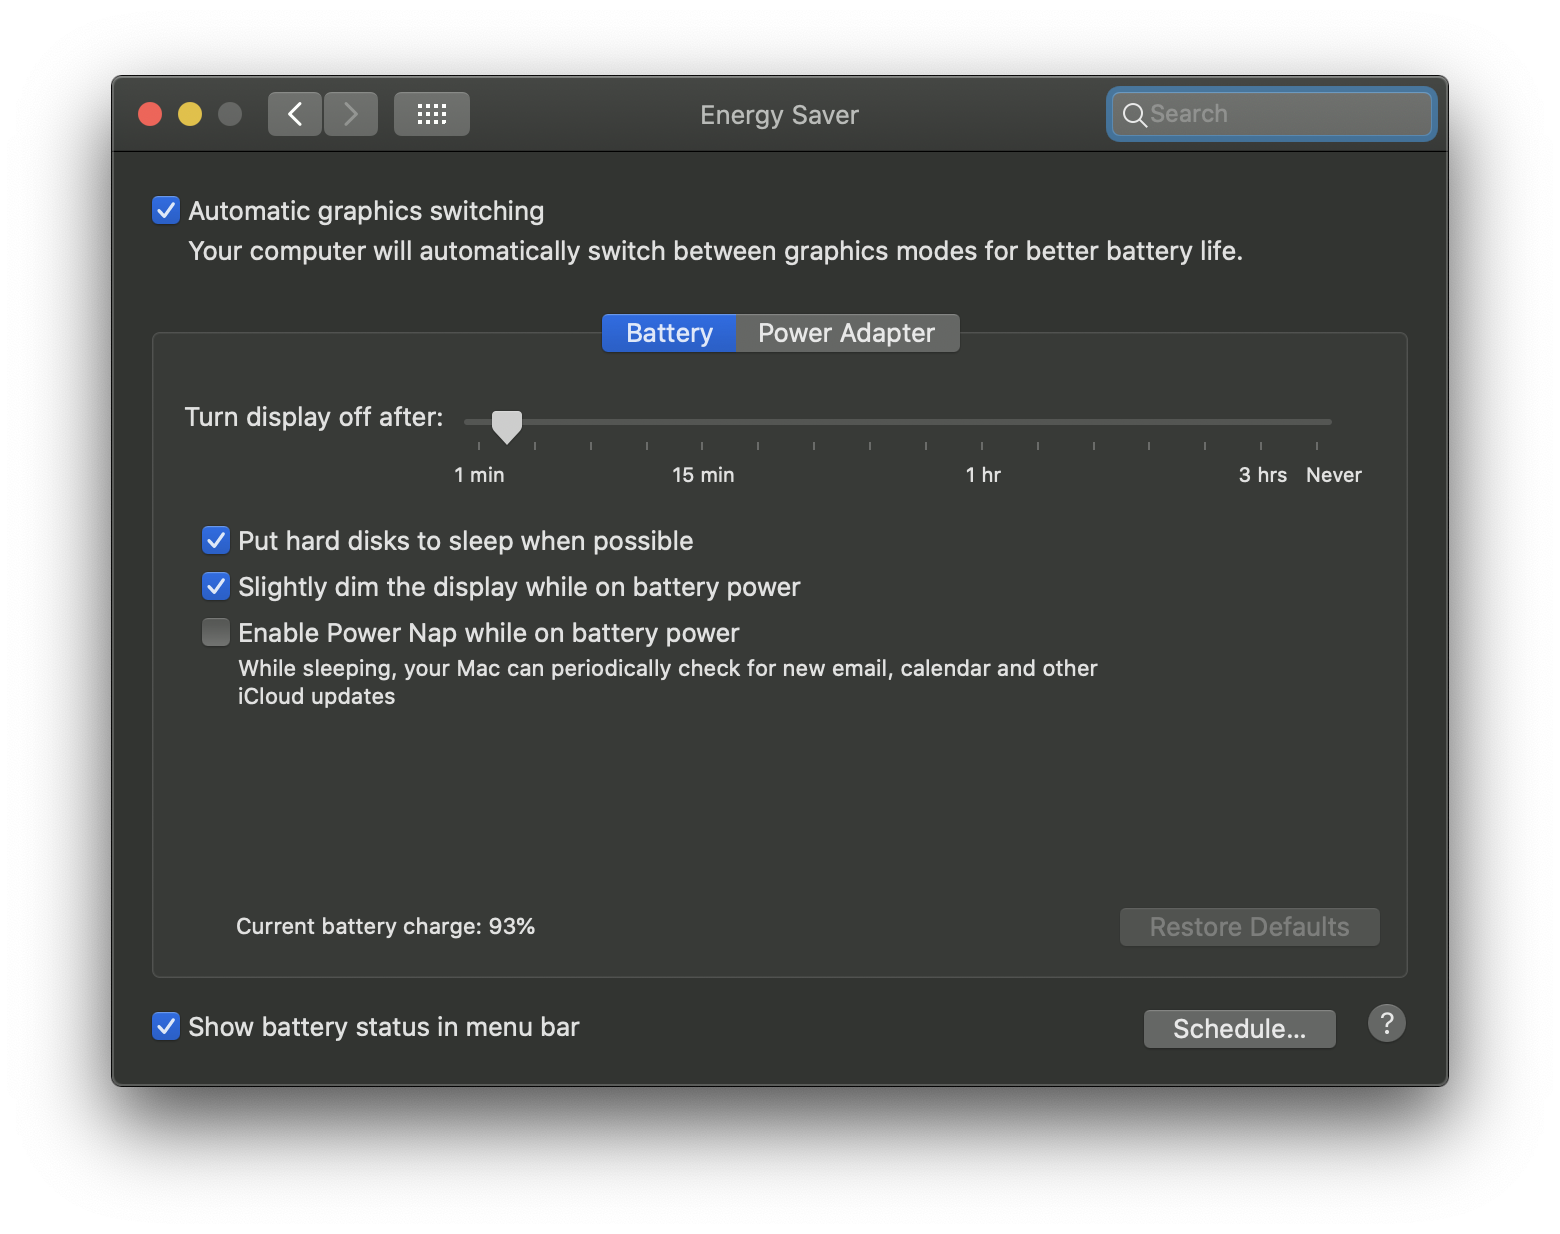The image size is (1560, 1234).
Task: Open the help question mark button
Action: [x=1387, y=1023]
